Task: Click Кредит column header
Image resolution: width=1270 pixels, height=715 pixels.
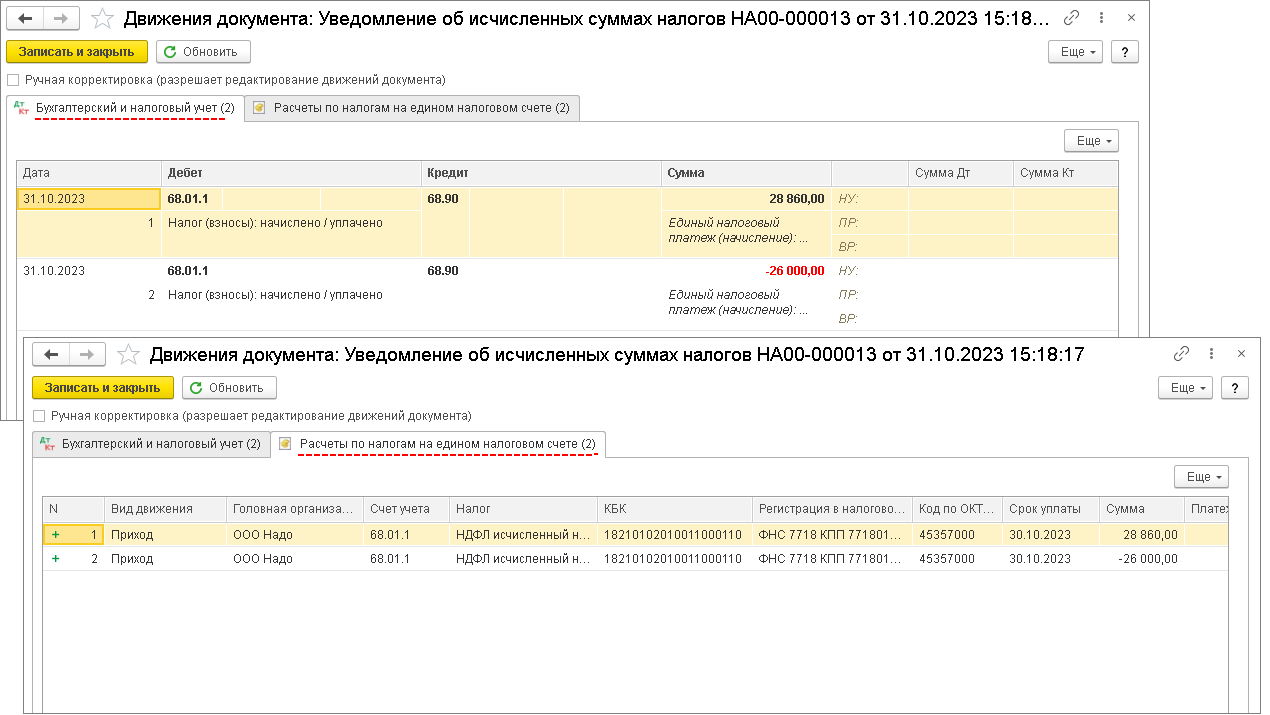Action: click(x=541, y=173)
